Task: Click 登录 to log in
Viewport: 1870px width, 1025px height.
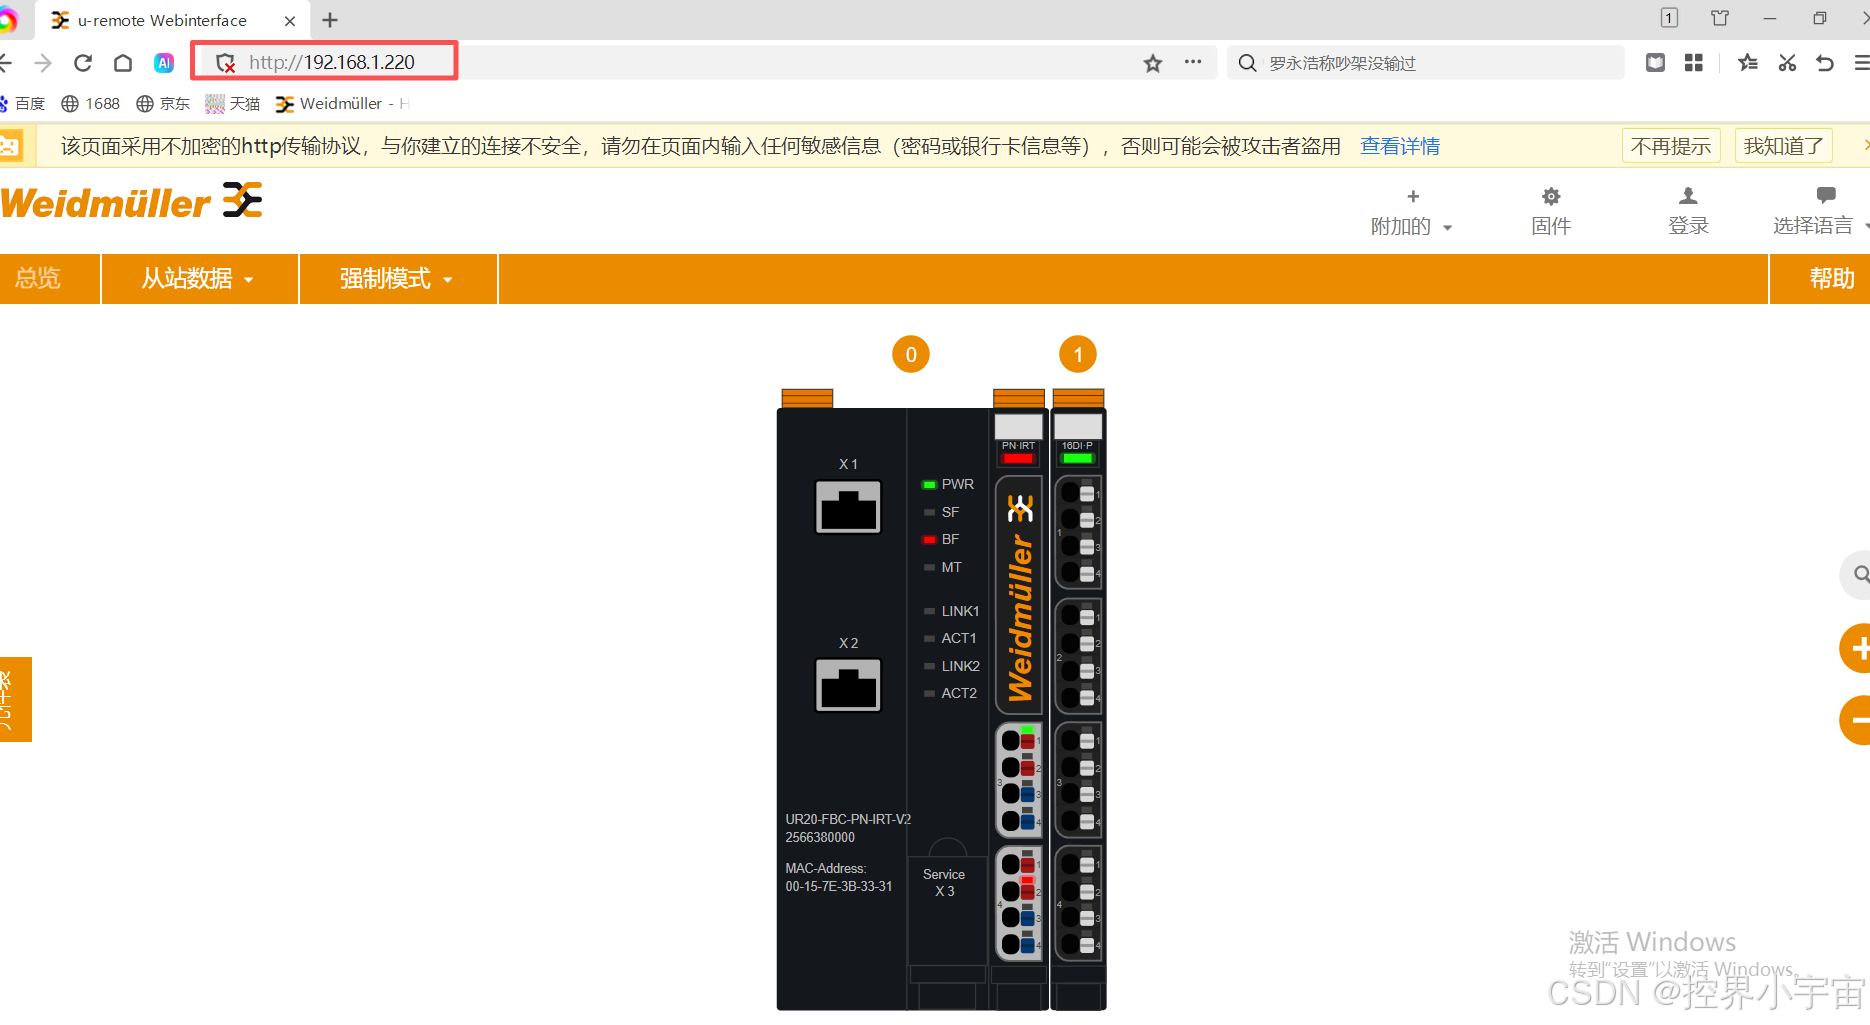Action: (1688, 211)
